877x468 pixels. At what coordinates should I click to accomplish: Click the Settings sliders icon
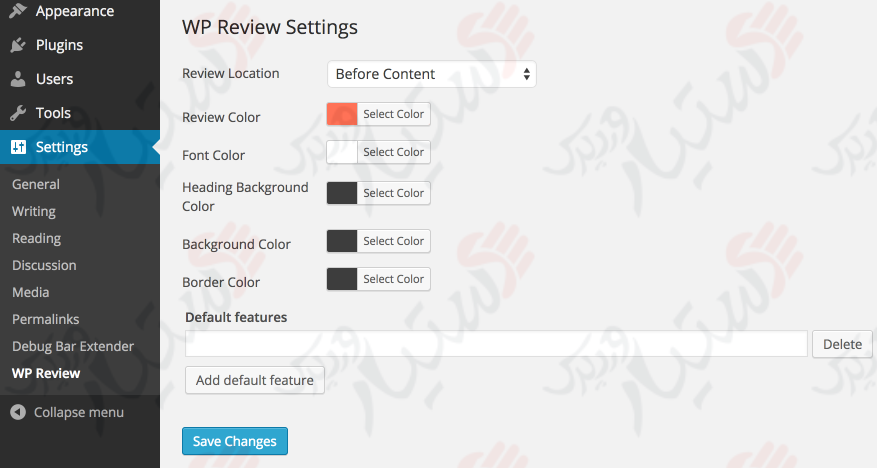[x=18, y=147]
